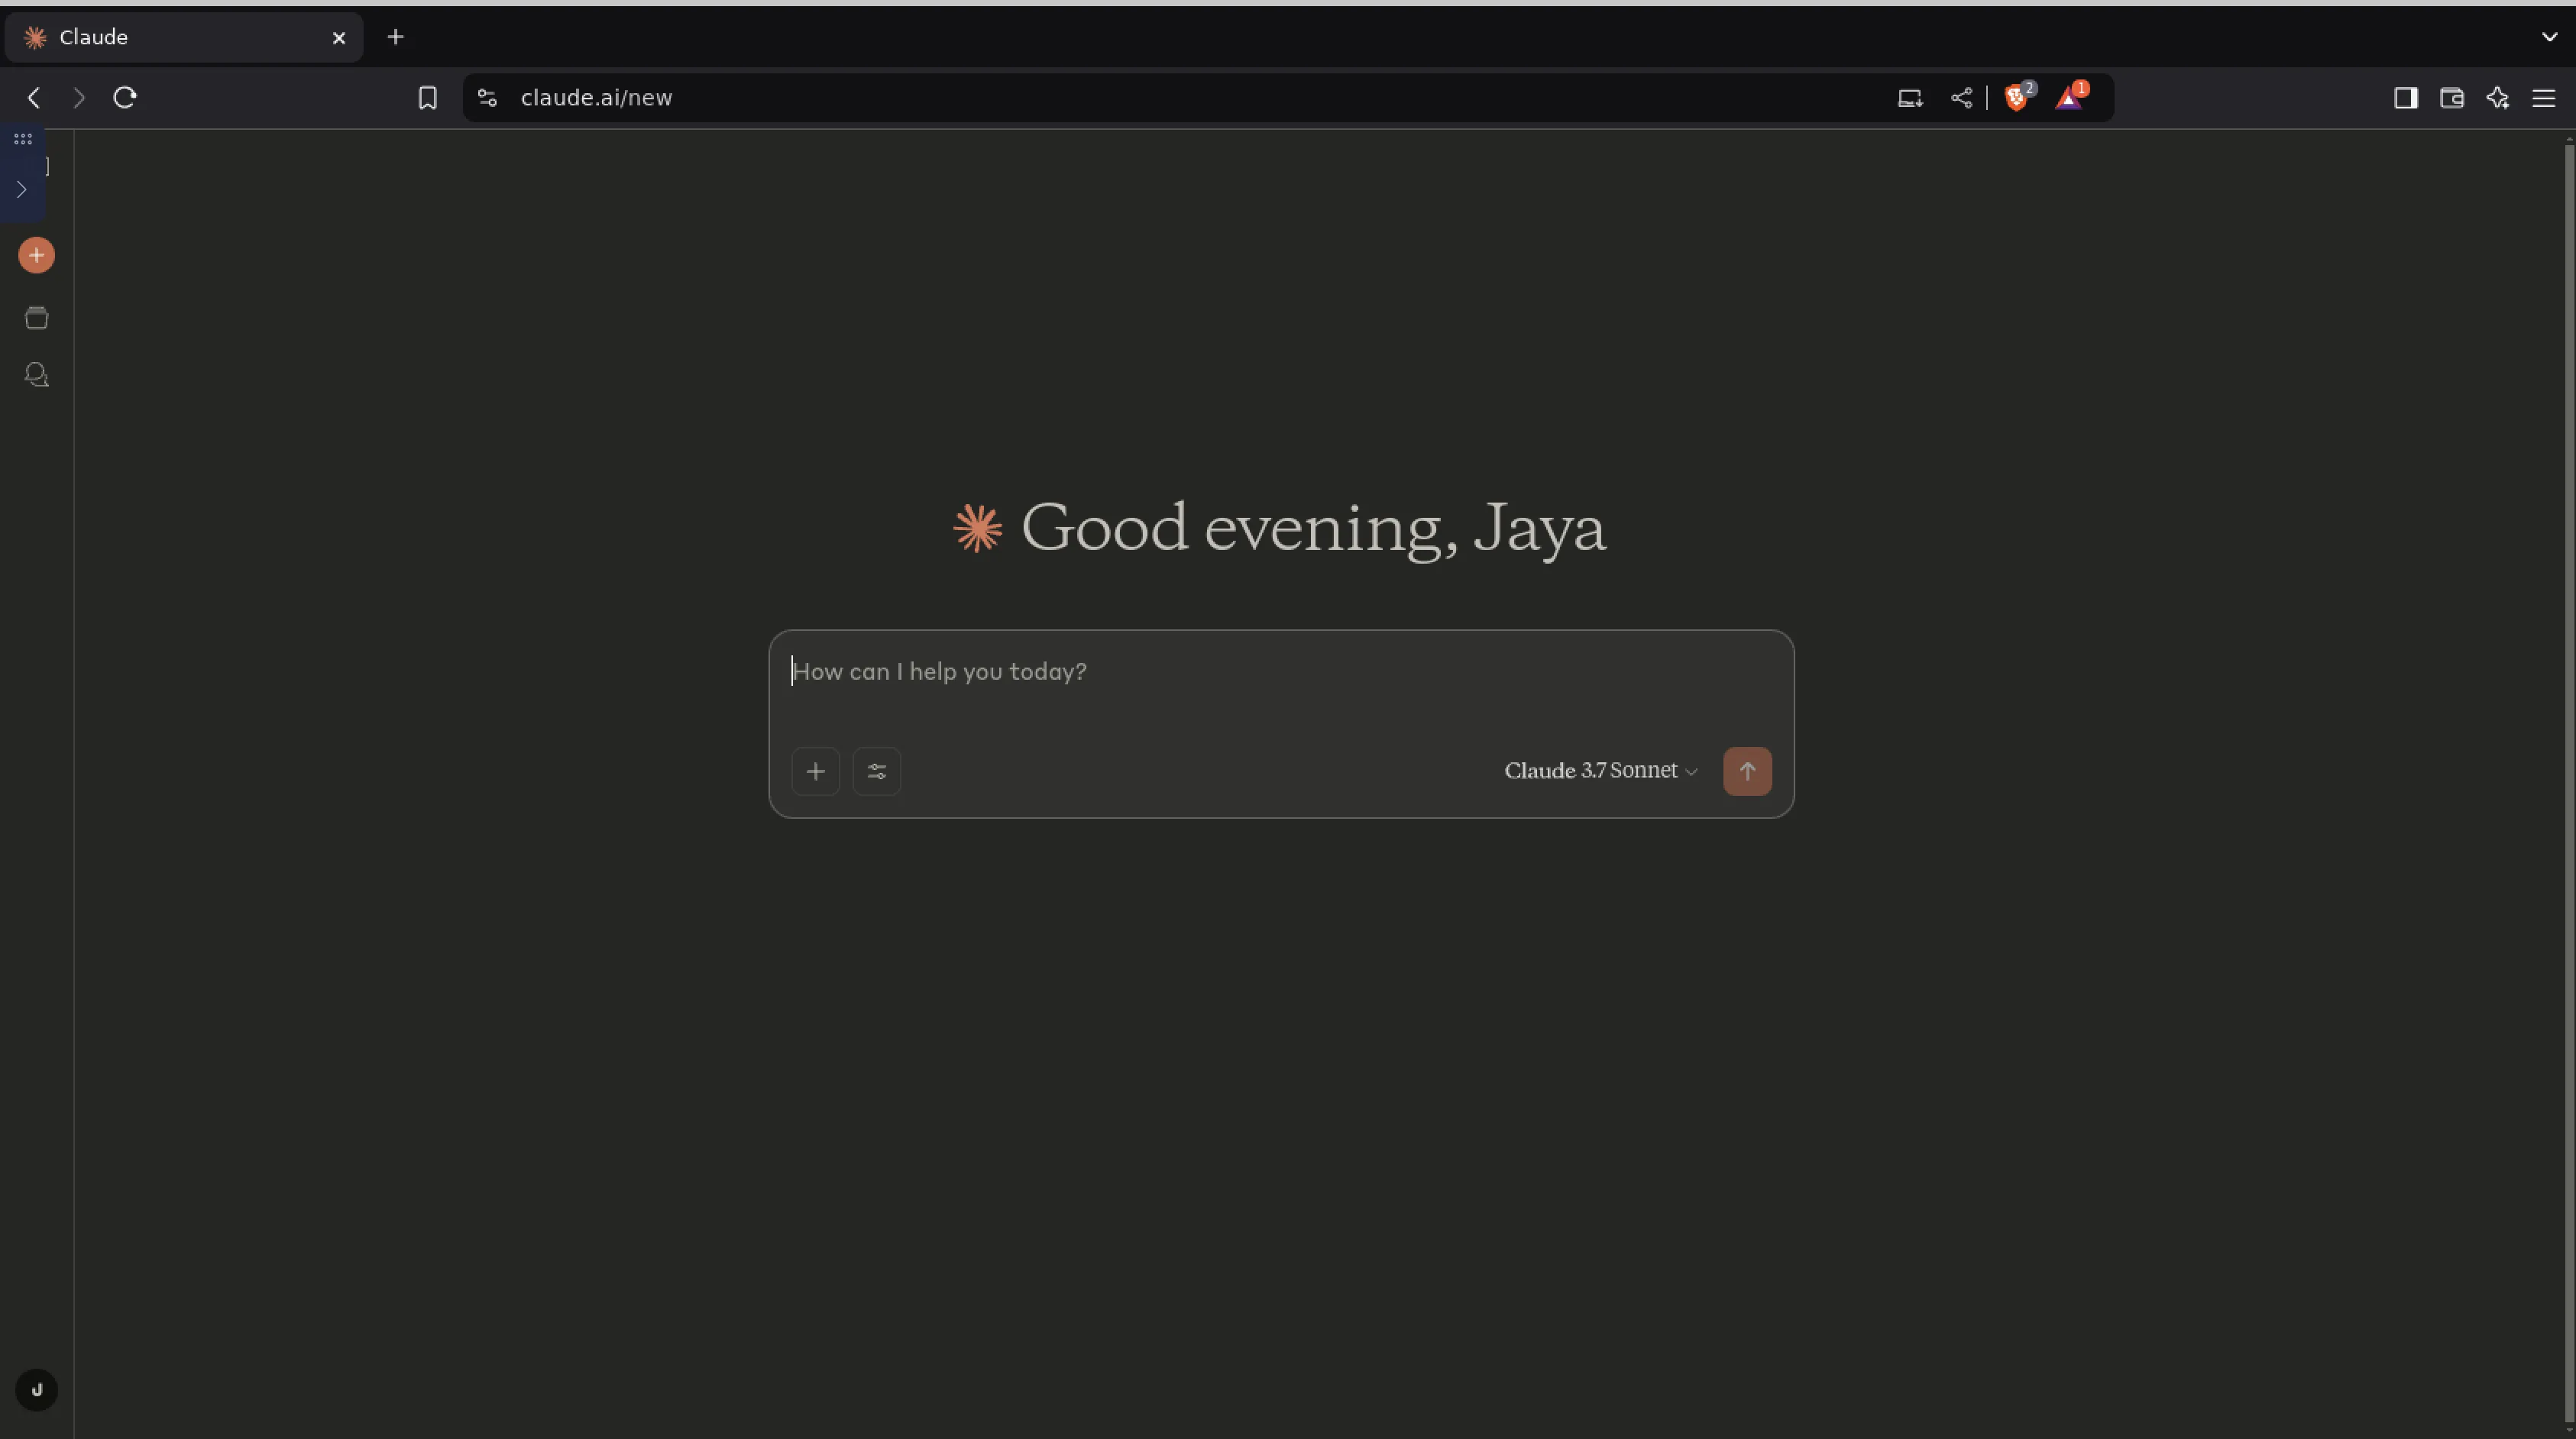Click the orange Claude starburst logo
This screenshot has width=2576, height=1439.
977,528
